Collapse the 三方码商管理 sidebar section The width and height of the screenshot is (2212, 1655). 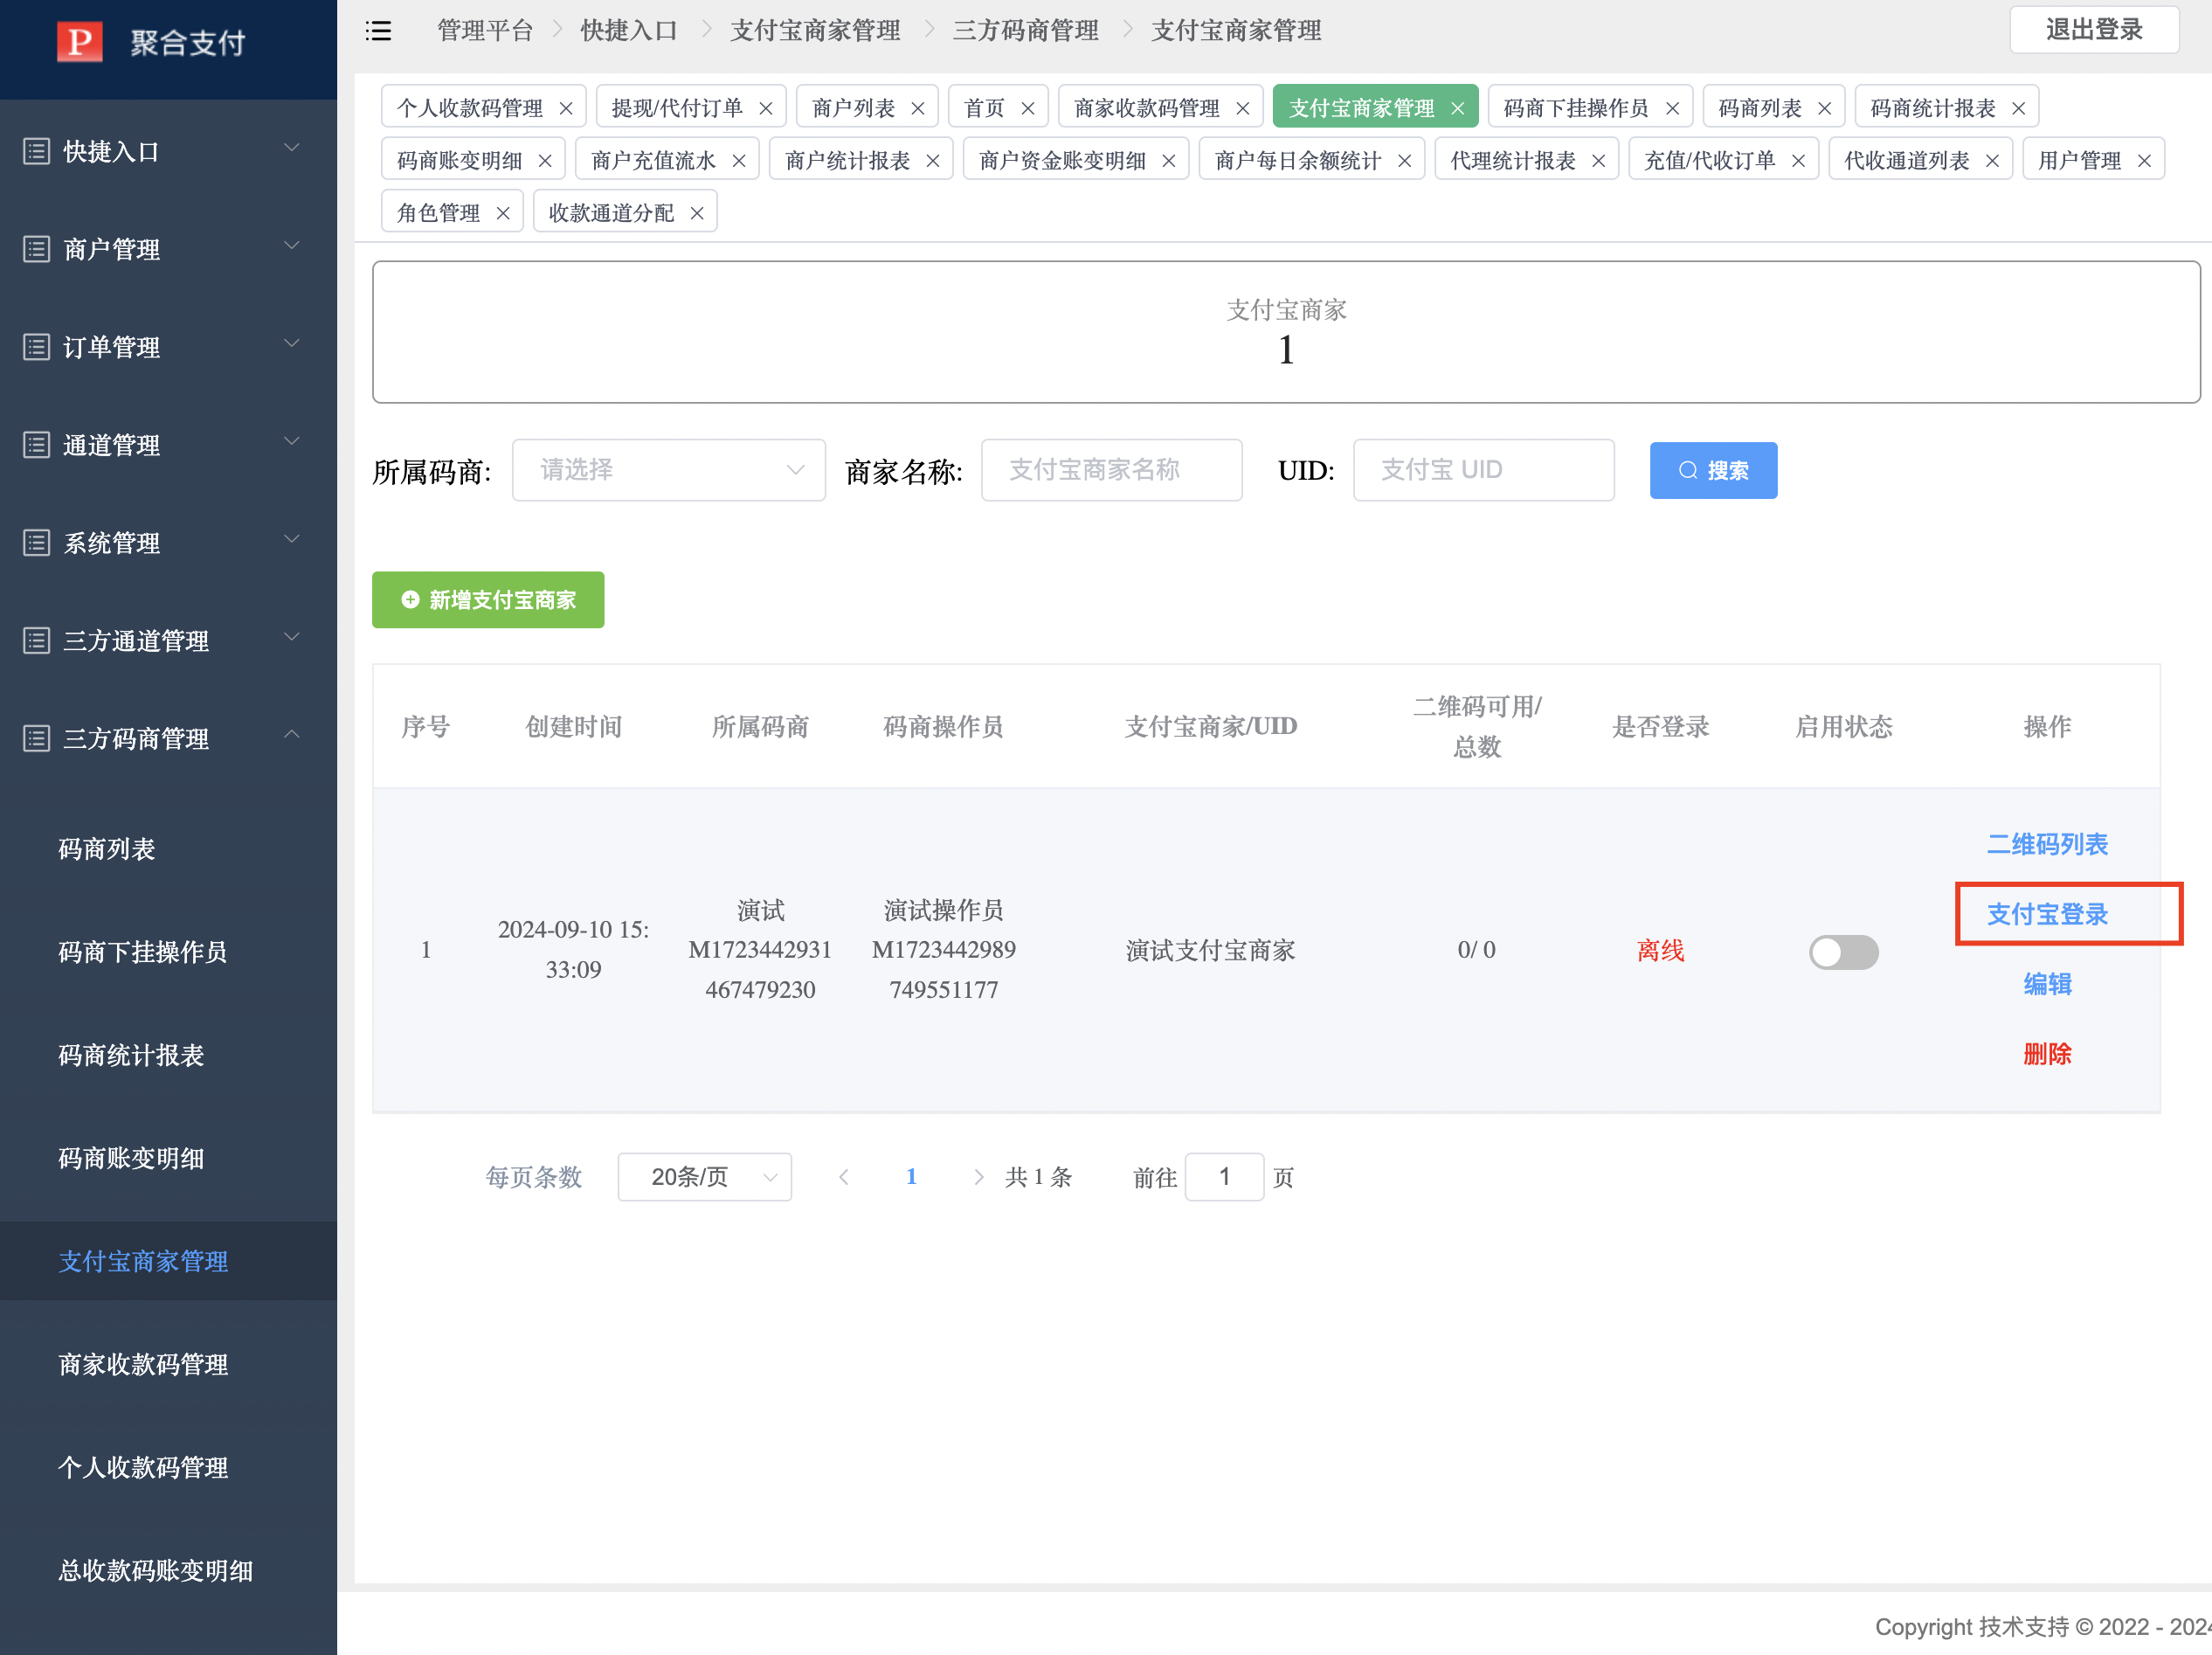point(291,737)
